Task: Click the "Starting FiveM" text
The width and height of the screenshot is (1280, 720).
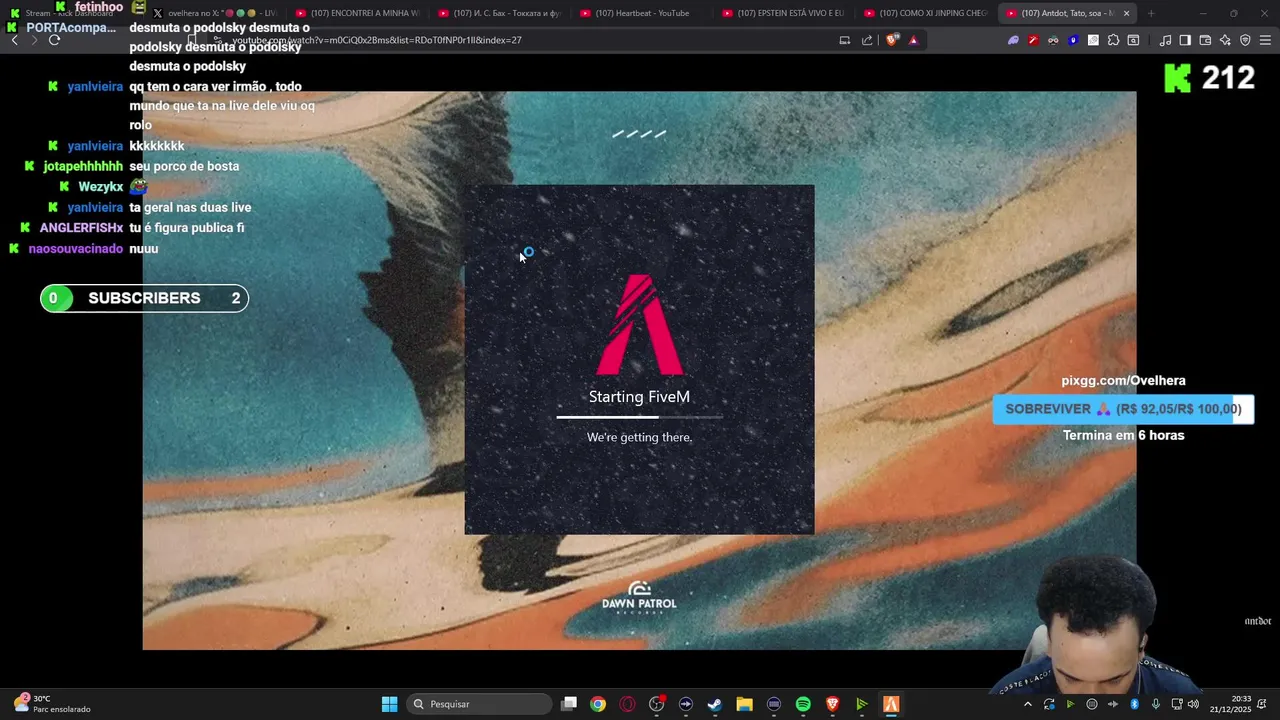Action: coord(639,397)
